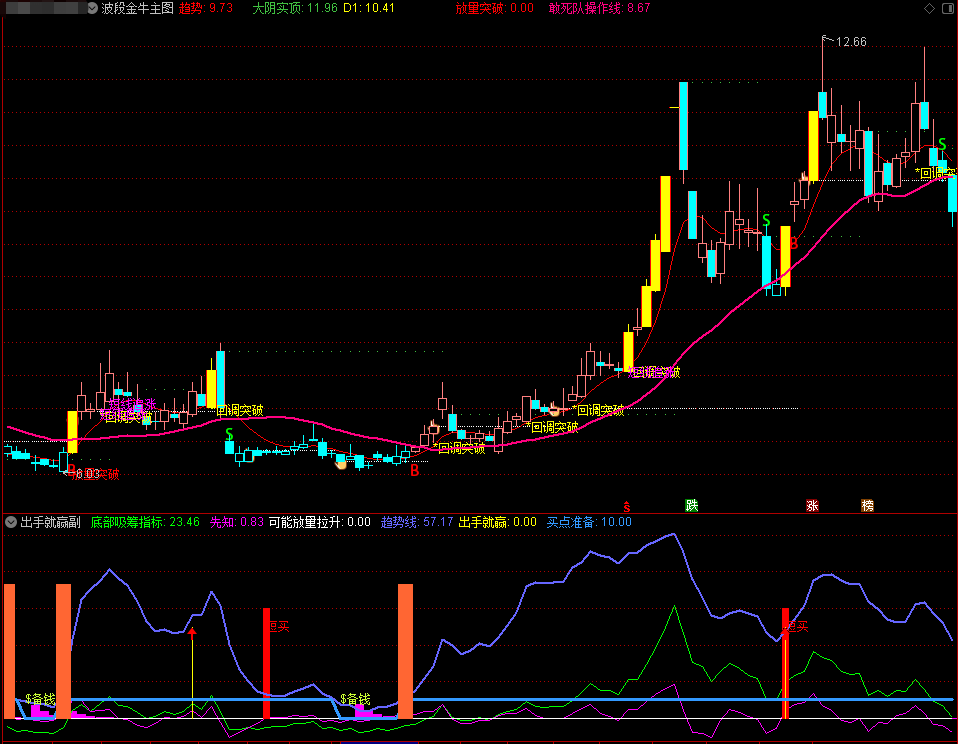Click the dark red 涨 marker icon

[812, 505]
